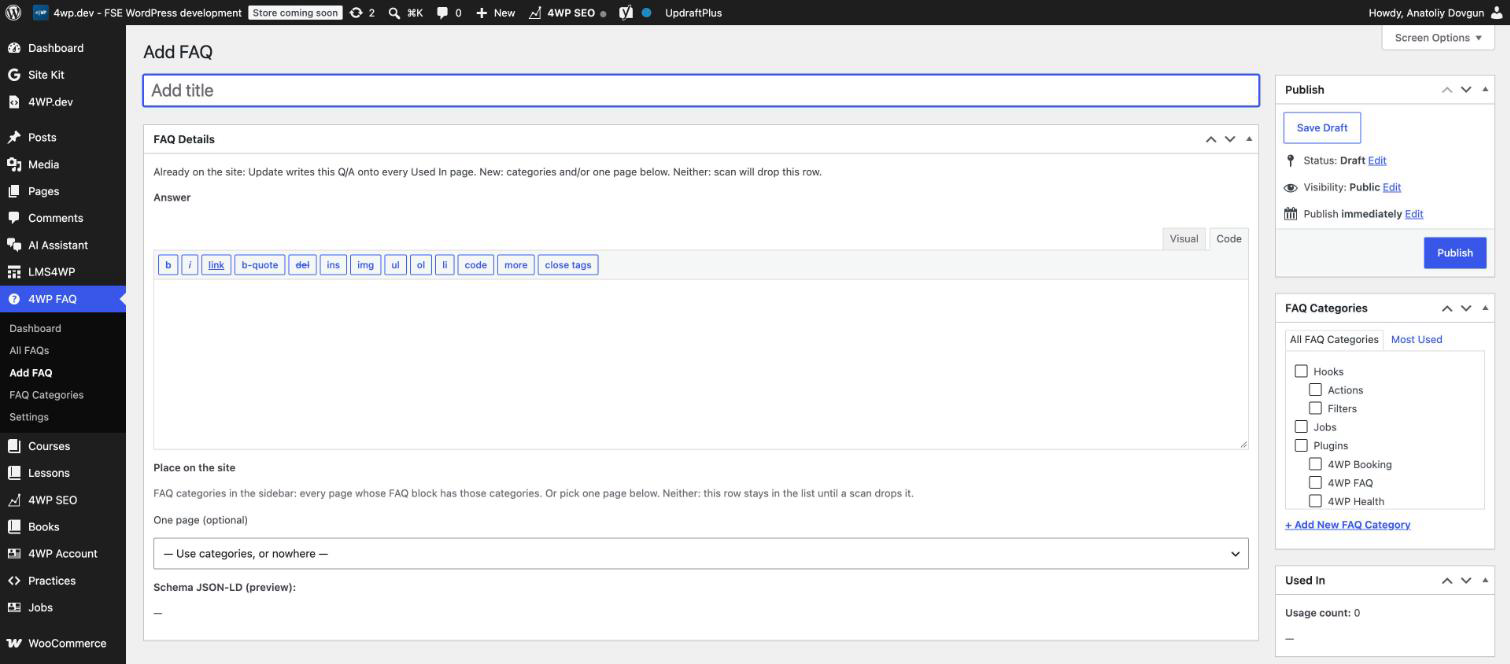Screen dimensions: 1510x664
Task: Edit publish immediately schedule
Action: pos(1414,214)
